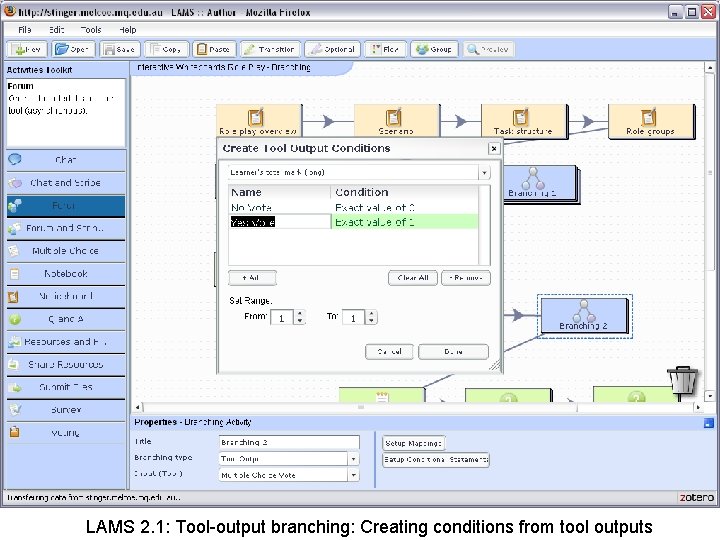Select Noticeboard activity in toolkit
Image resolution: width=720 pixels, height=540 pixels.
click(x=66, y=296)
